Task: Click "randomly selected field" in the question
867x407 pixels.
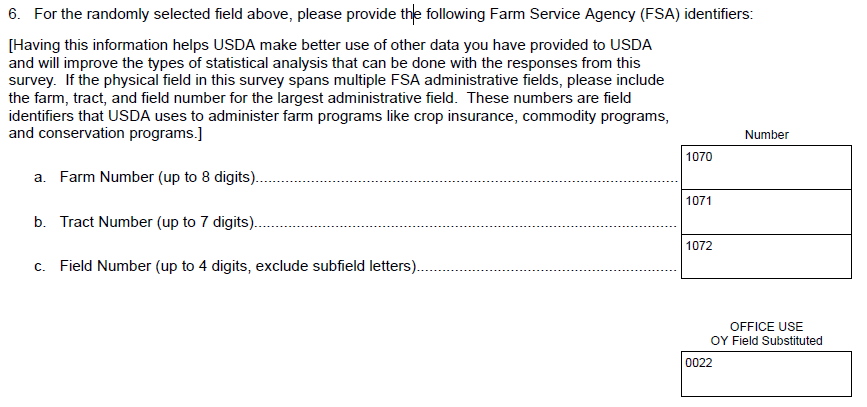Action: (134, 14)
